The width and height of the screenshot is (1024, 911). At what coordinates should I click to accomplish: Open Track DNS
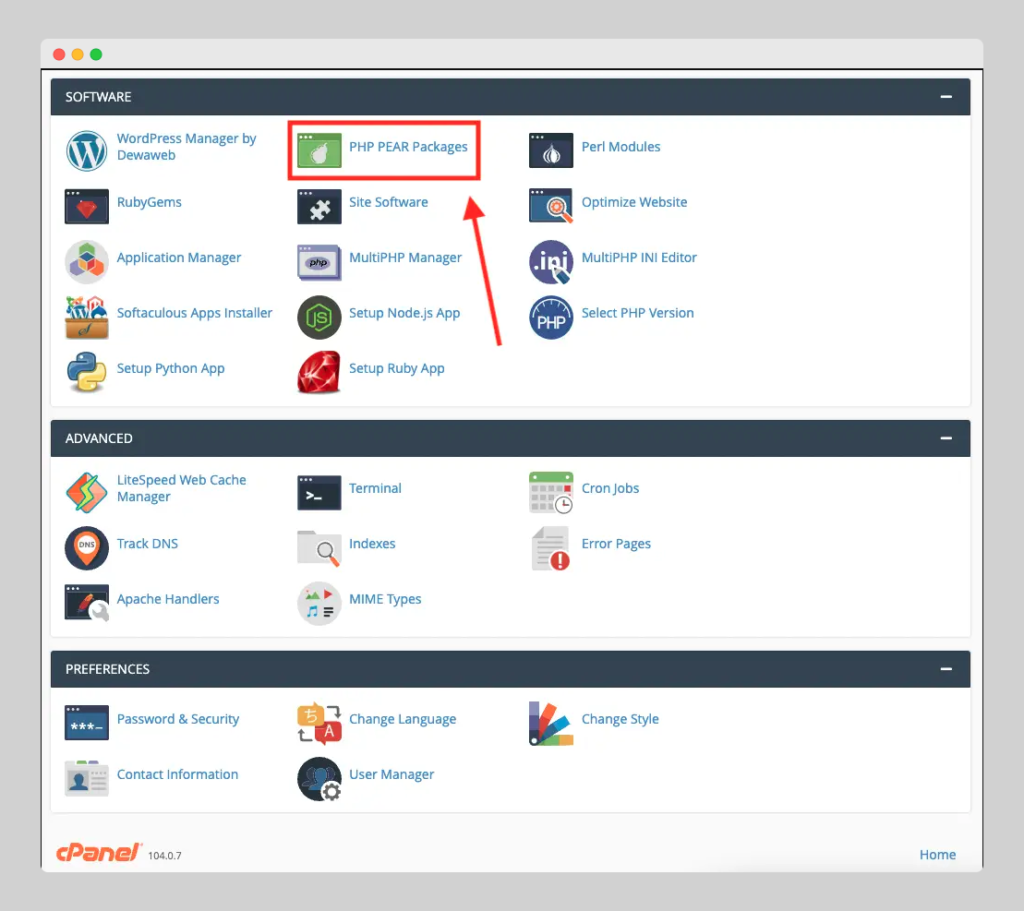pos(147,543)
